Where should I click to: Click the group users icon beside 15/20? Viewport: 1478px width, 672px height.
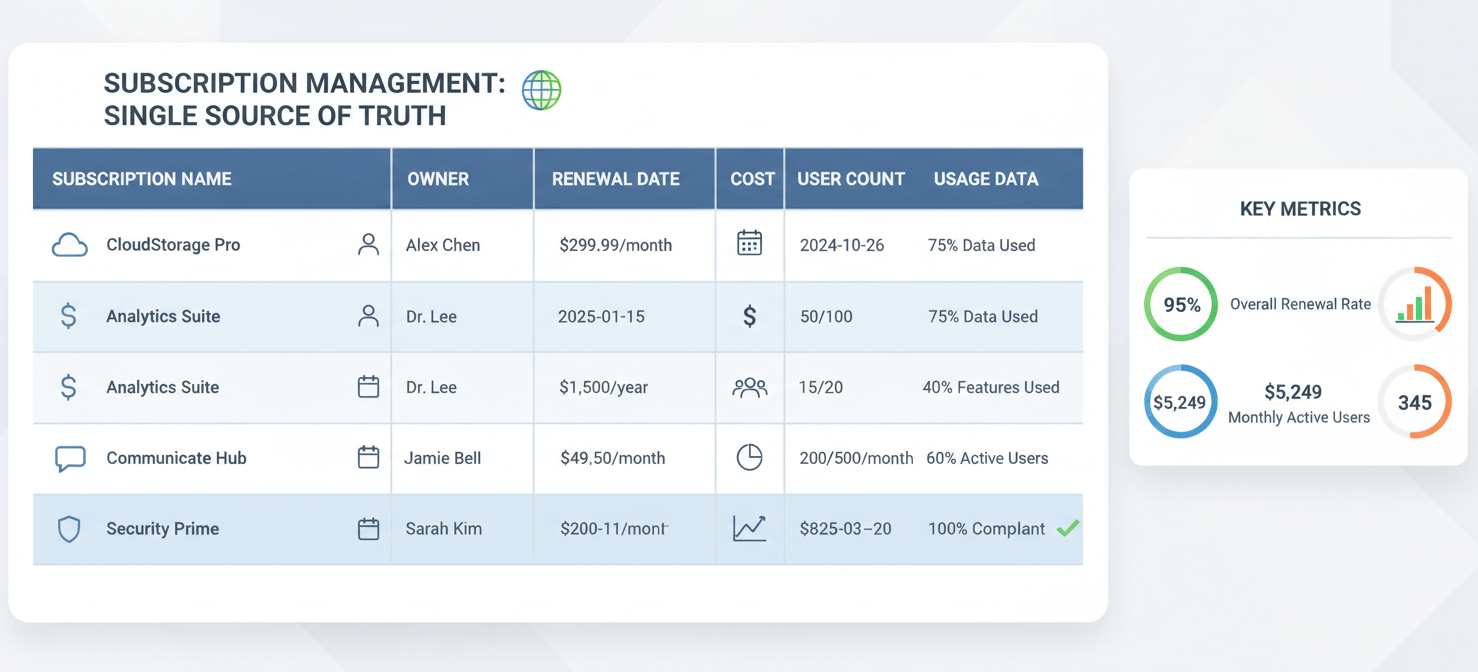point(749,387)
